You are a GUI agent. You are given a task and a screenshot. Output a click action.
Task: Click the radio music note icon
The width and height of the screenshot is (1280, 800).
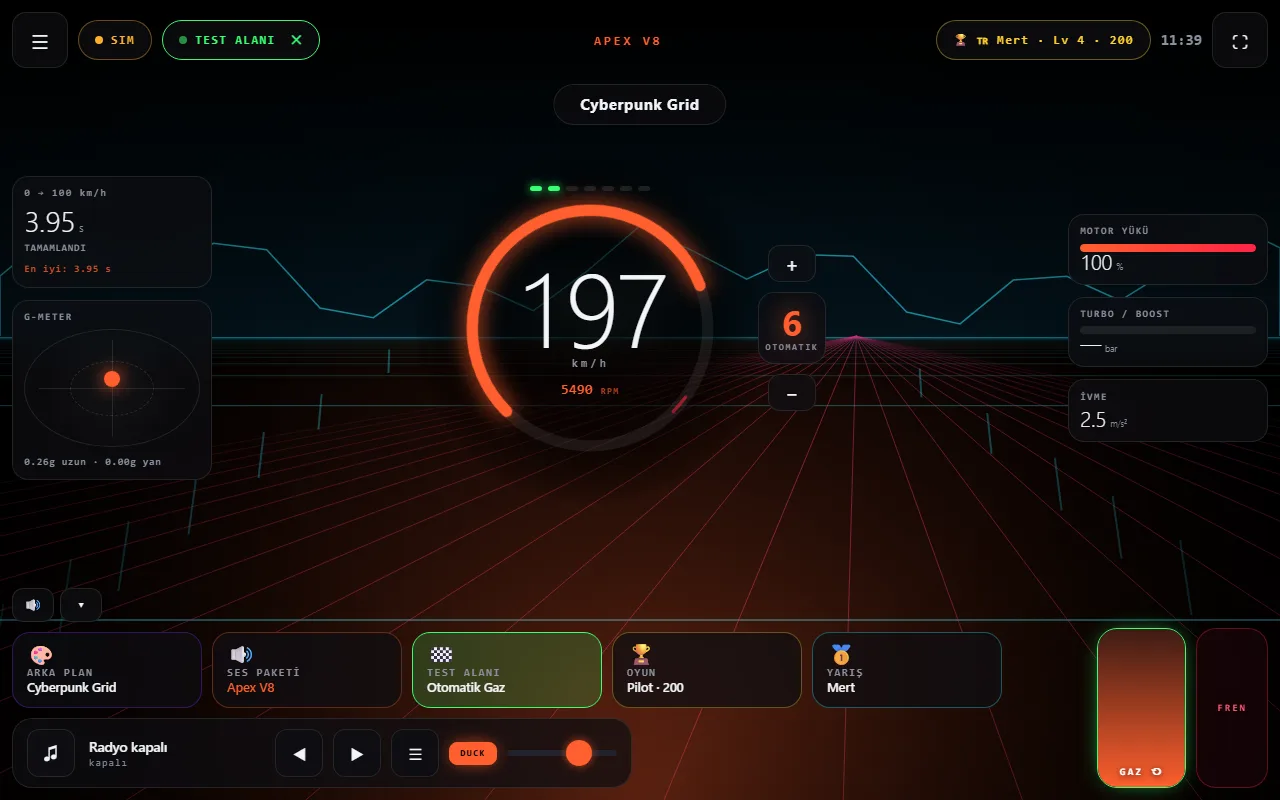pos(51,753)
